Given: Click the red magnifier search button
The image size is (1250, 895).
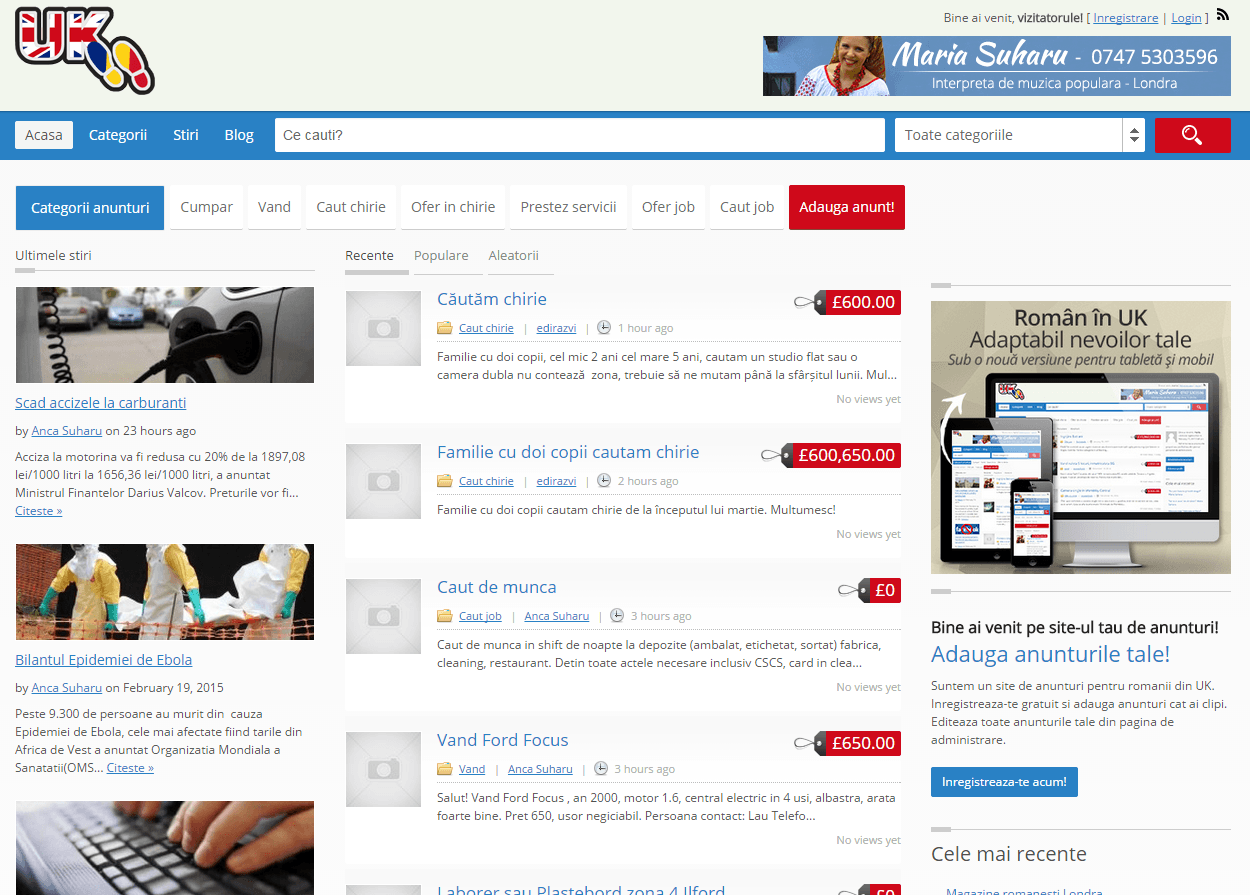Looking at the screenshot, I should [1192, 135].
